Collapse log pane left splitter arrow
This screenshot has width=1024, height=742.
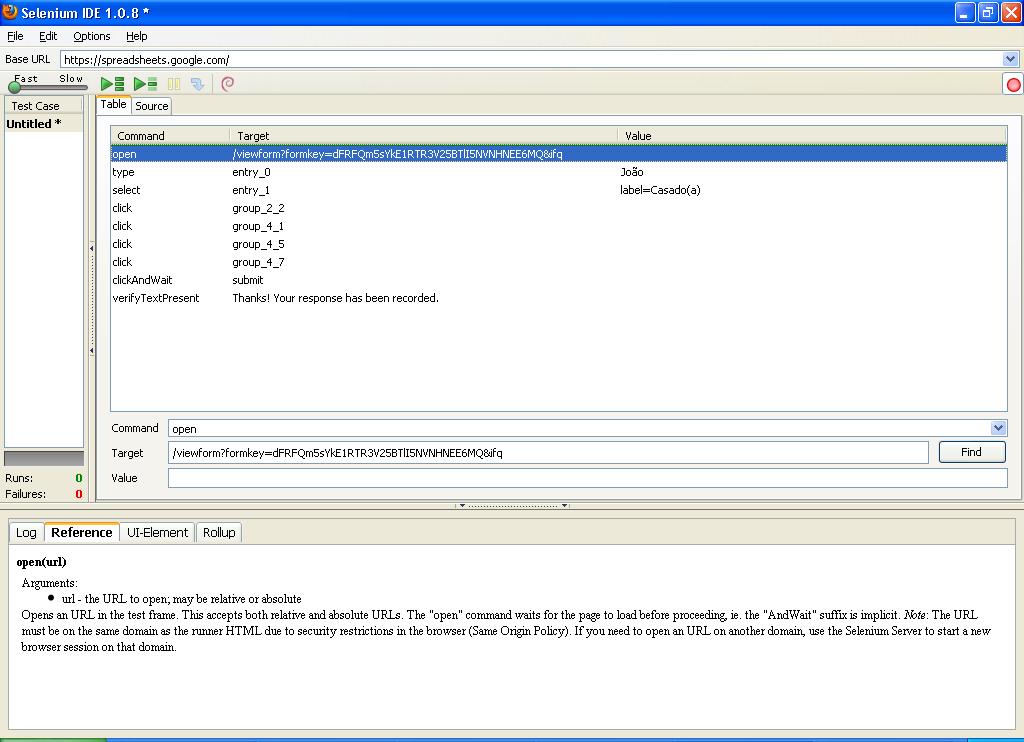[462, 506]
